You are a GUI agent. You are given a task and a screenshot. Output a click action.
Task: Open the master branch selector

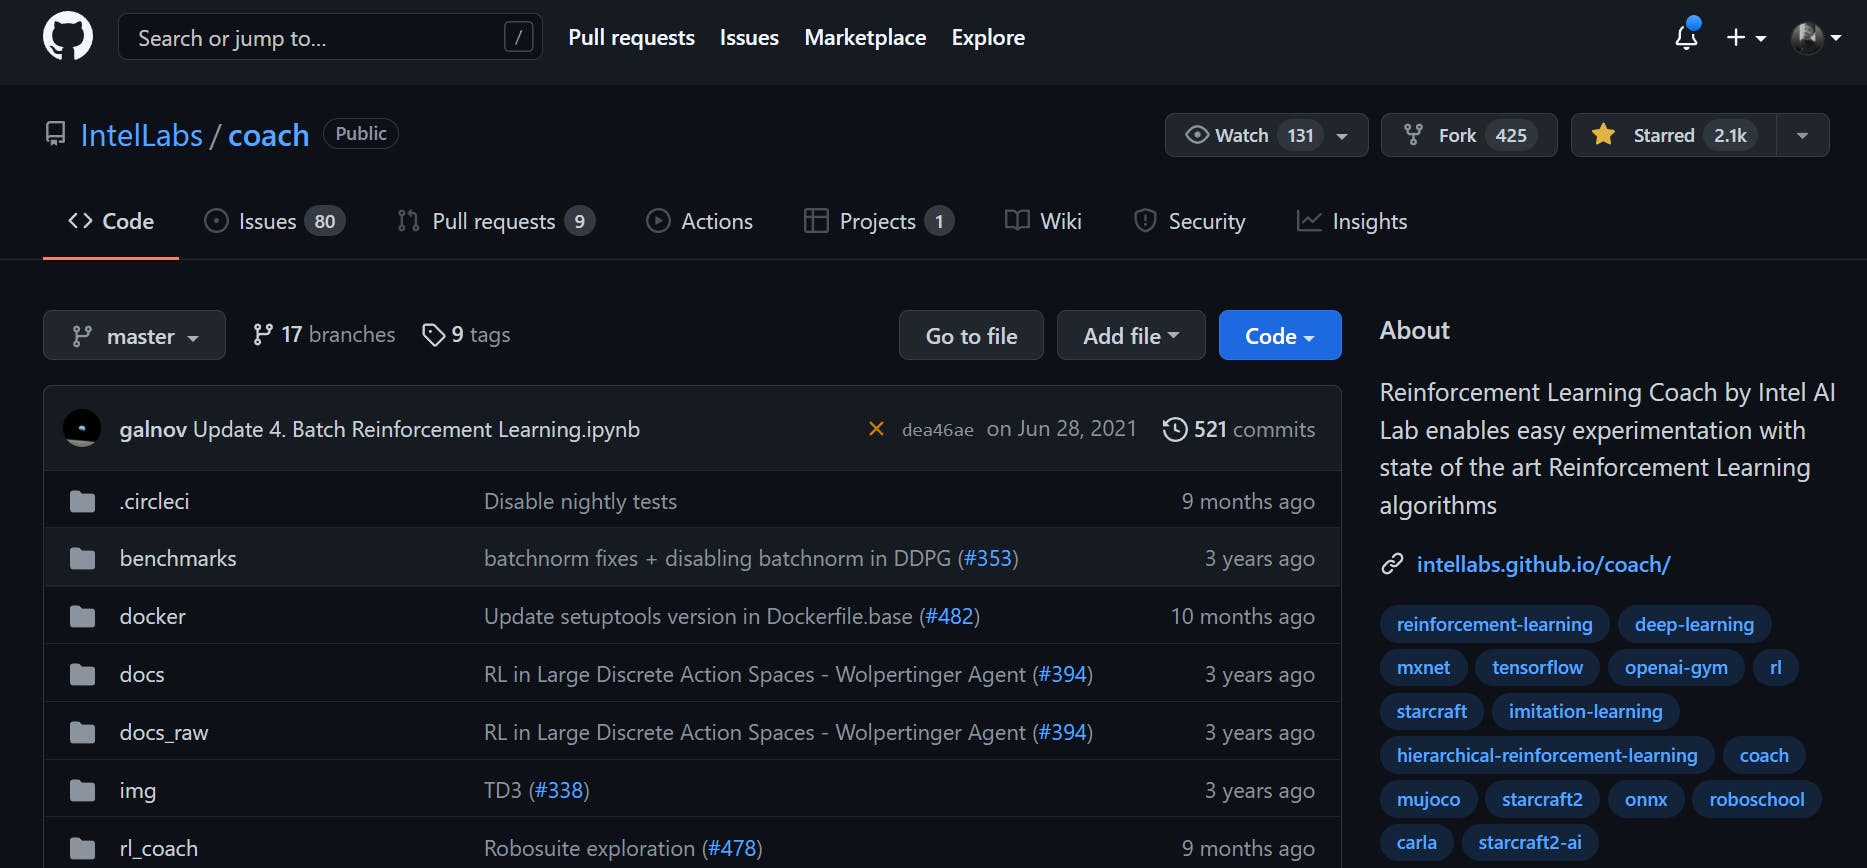click(x=134, y=336)
